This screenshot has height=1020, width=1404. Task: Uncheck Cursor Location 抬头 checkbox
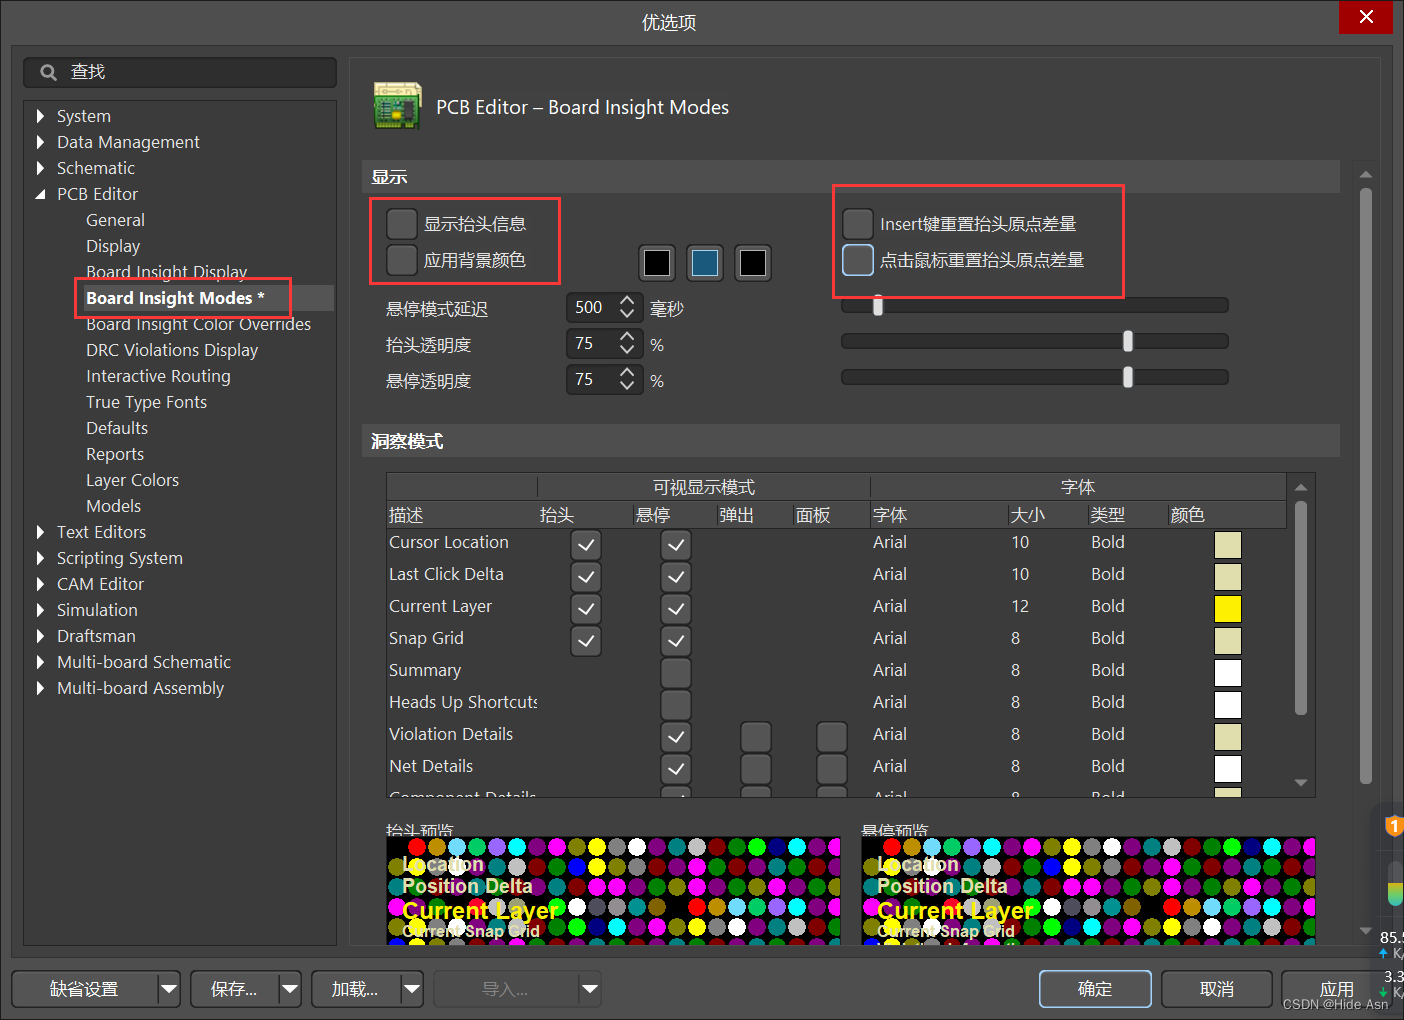click(586, 545)
